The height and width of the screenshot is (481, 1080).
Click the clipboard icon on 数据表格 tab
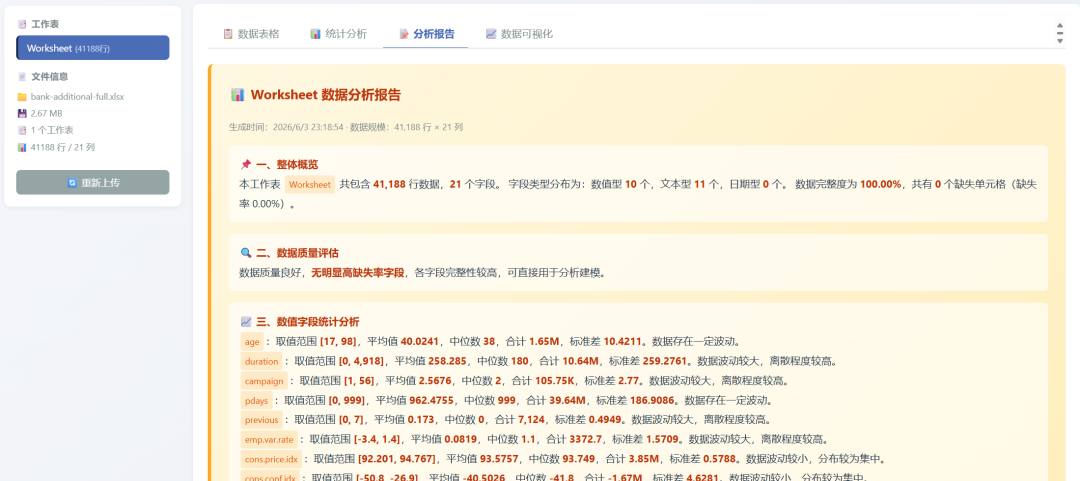[x=228, y=34]
